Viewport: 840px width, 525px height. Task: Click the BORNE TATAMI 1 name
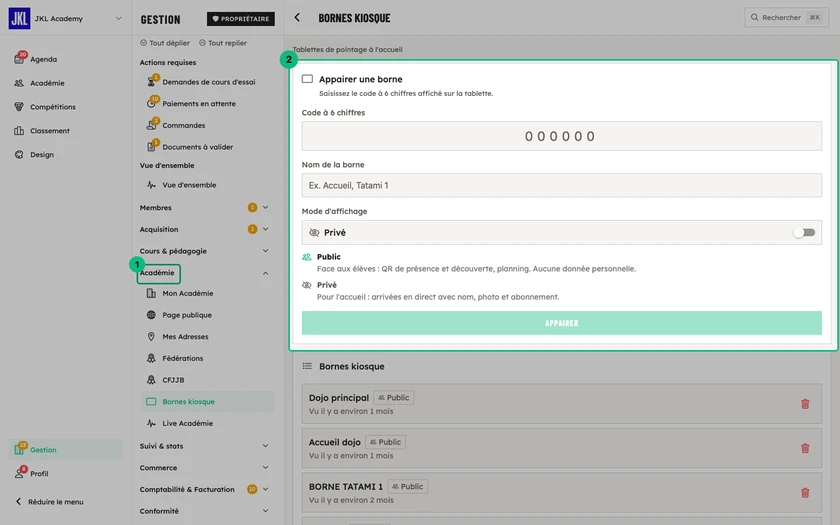346,486
